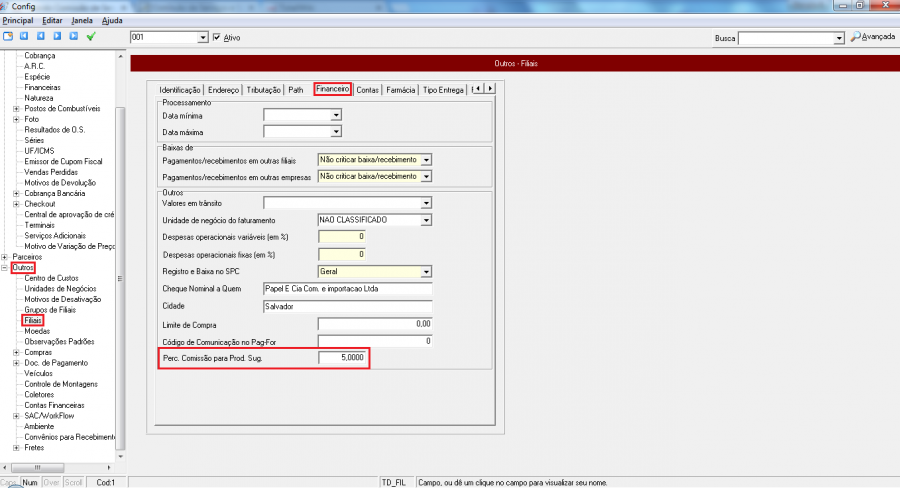Viewport: 900px width, 488px height.
Task: Click the Avançada search button
Action: [872, 38]
